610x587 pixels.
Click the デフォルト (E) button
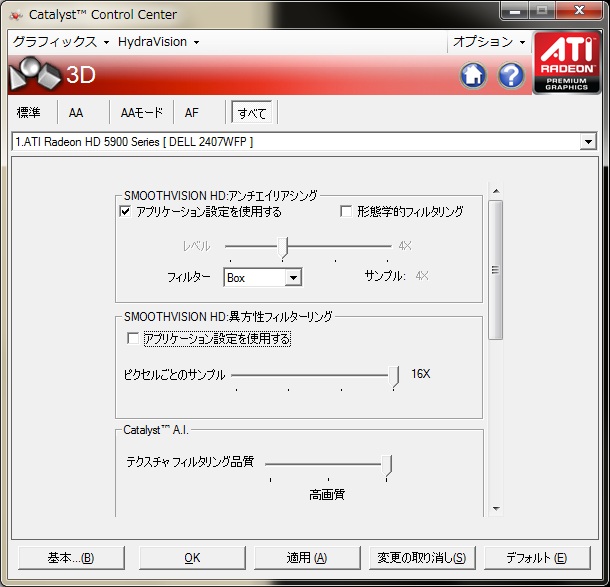(x=537, y=558)
